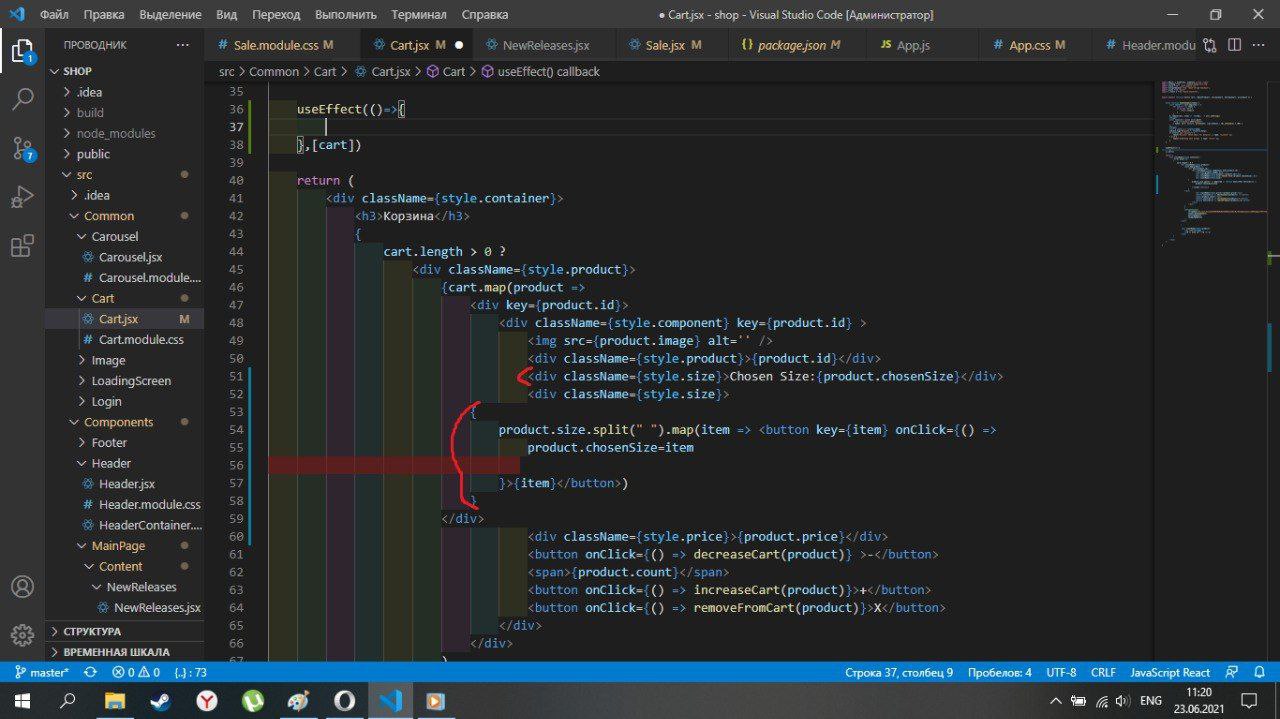Image resolution: width=1280 pixels, height=719 pixels.
Task: Open Yandex Browser from the taskbar
Action: pos(207,700)
